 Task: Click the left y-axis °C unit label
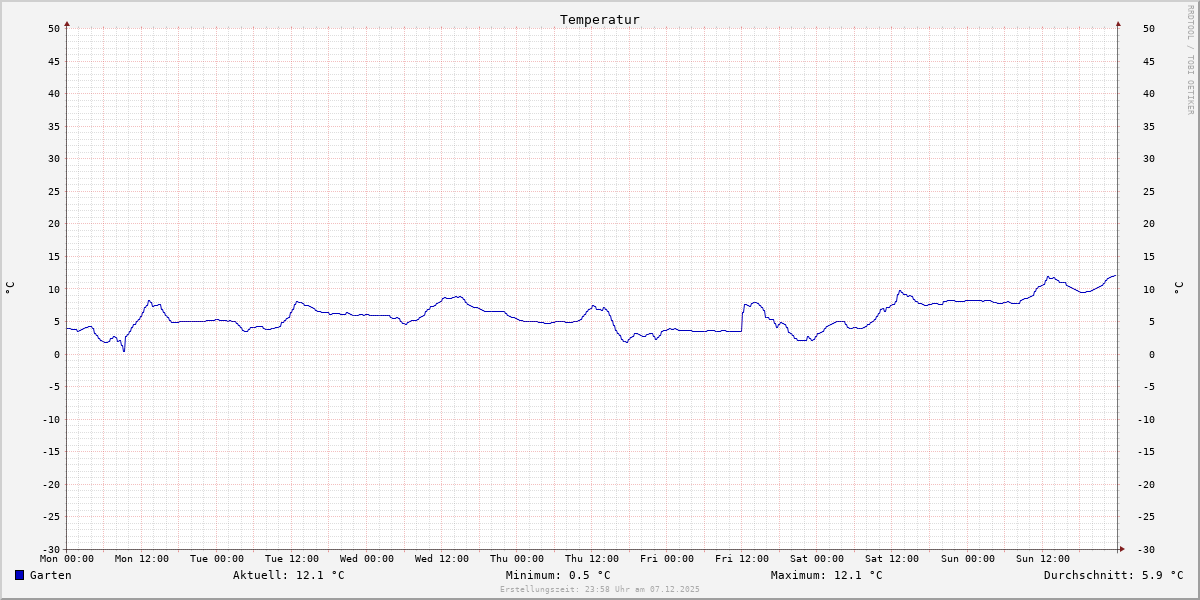(x=10, y=288)
